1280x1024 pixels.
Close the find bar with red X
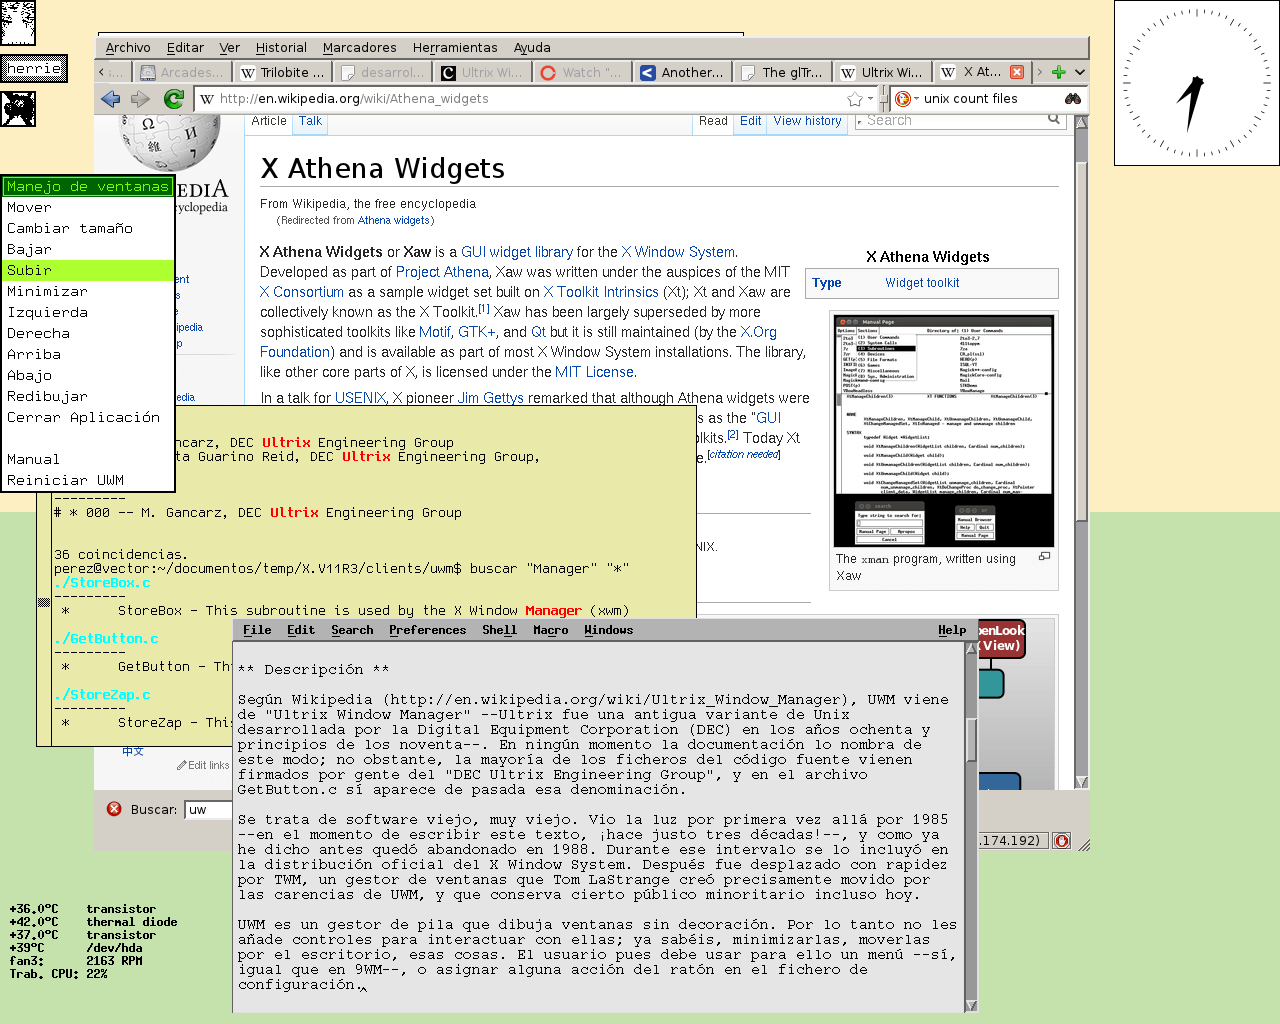coord(114,809)
